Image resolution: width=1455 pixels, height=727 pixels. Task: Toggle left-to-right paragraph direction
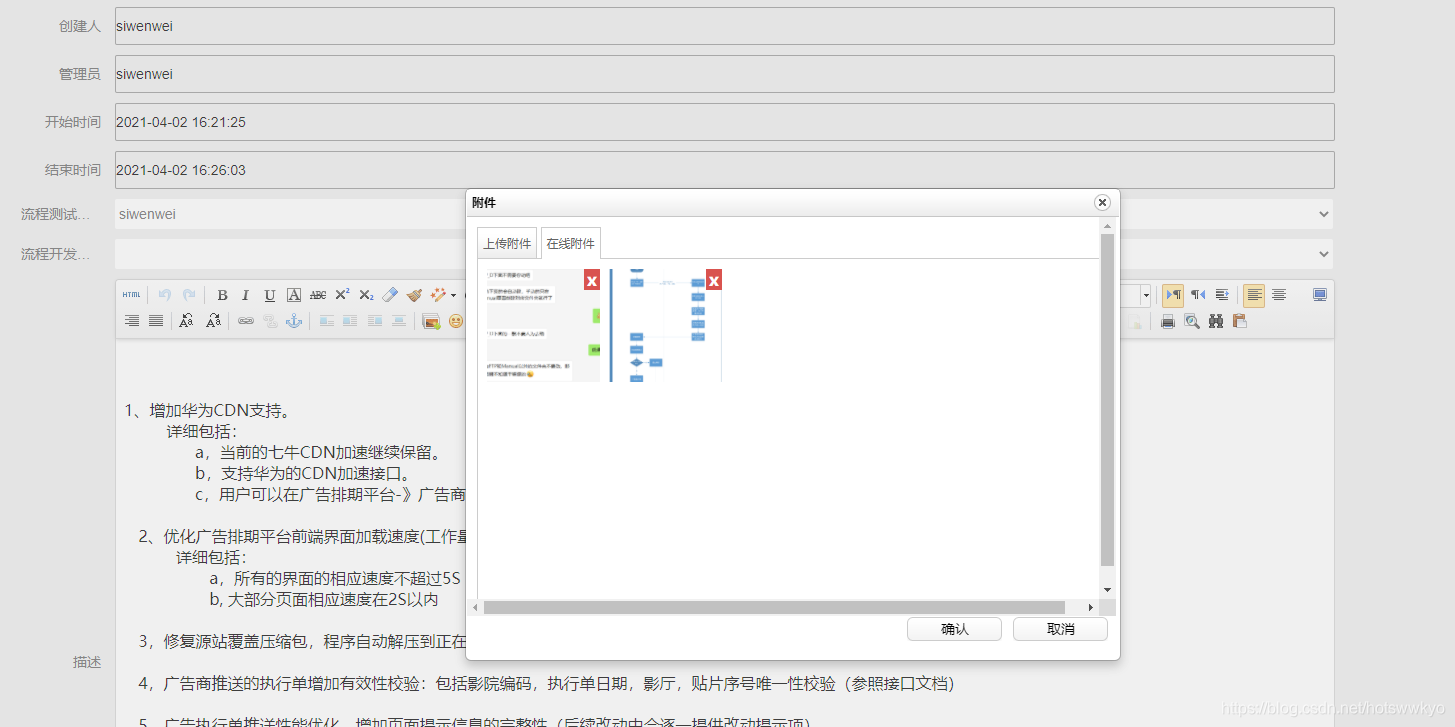tap(1173, 294)
